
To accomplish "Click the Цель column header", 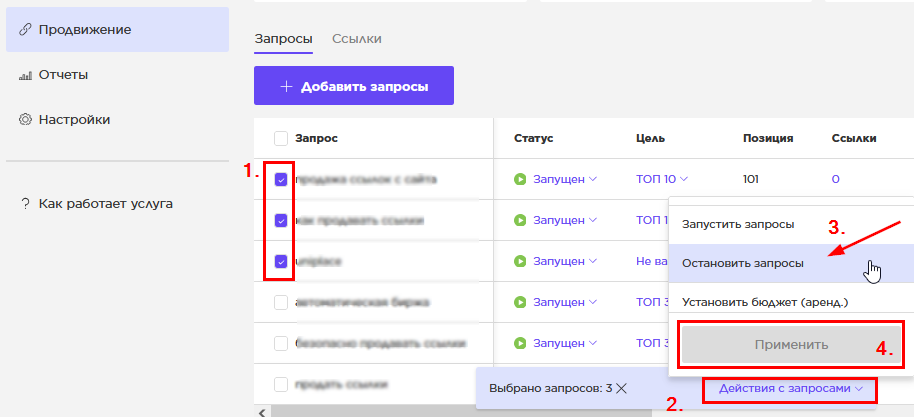I will (x=651, y=138).
